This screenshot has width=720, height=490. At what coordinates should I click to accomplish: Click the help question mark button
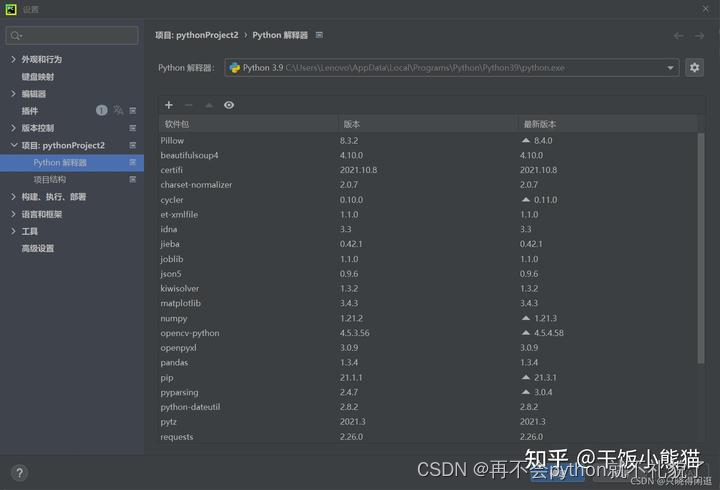19,473
